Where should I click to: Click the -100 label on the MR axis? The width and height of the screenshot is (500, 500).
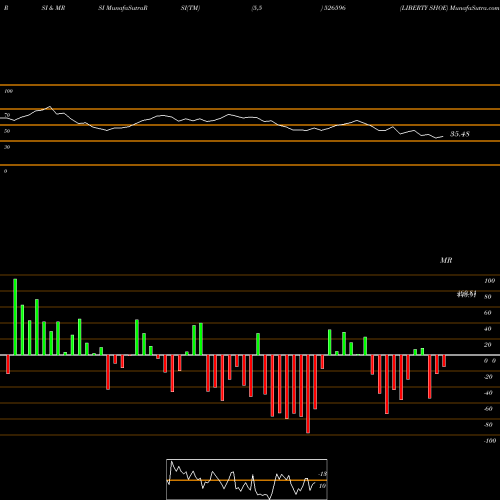pyautogui.click(x=490, y=441)
